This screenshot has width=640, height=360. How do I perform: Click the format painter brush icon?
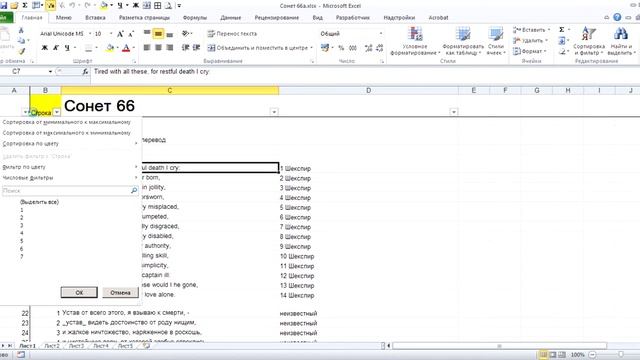point(21,51)
